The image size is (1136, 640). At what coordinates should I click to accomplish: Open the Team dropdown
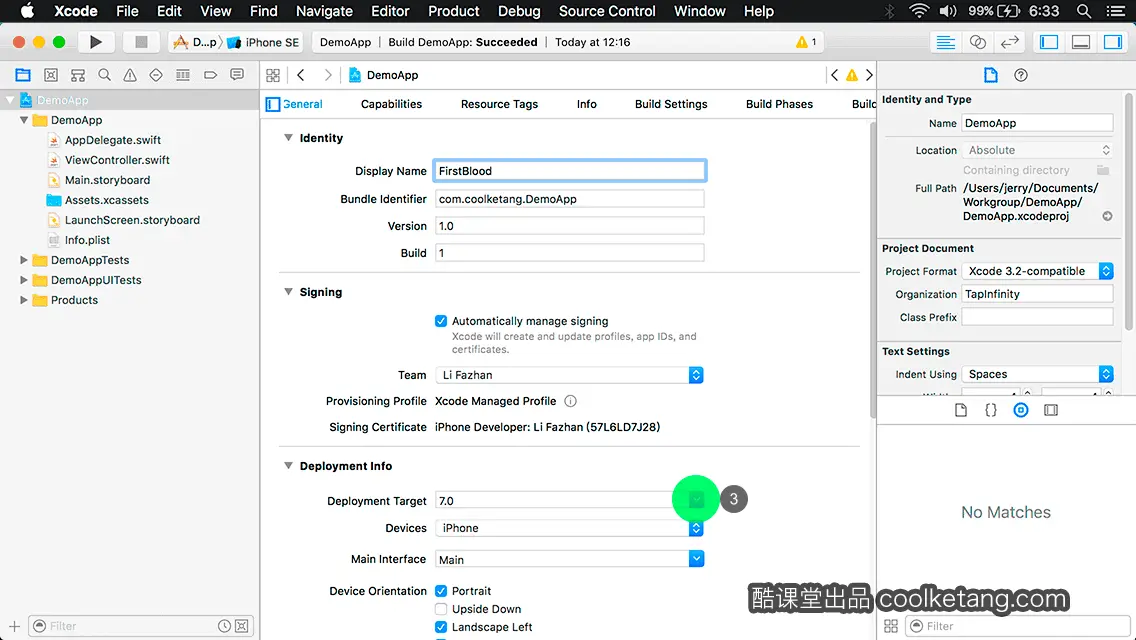(569, 375)
